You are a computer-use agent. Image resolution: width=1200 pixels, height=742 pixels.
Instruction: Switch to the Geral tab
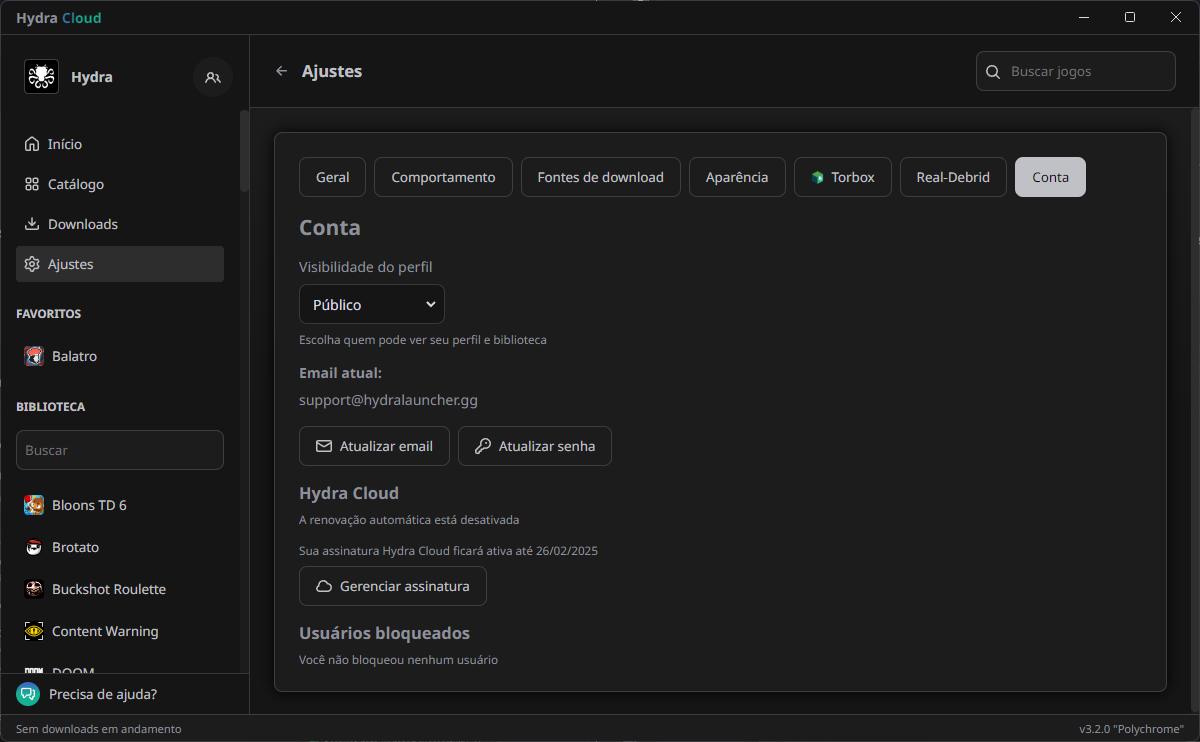[332, 177]
